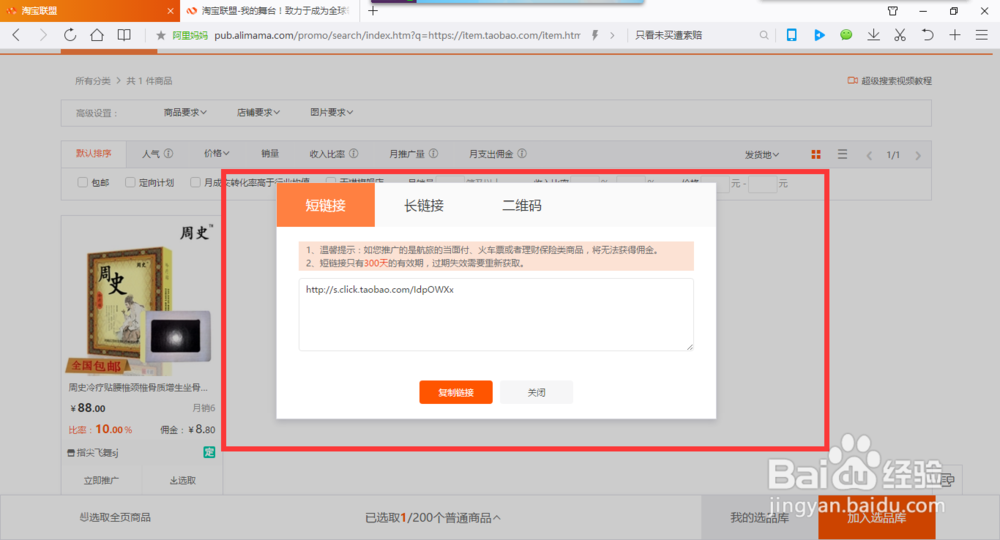
Task: Go back with browser back arrow
Action: tap(17, 35)
